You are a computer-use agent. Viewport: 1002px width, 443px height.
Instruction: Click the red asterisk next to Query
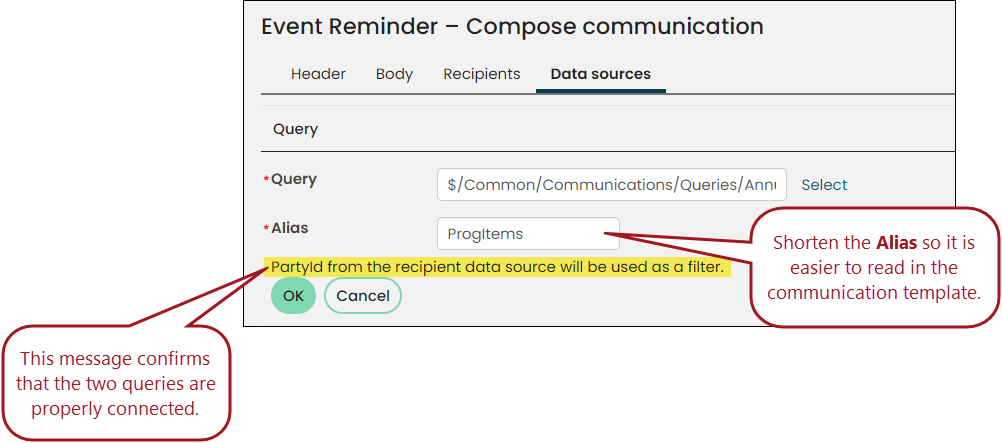(266, 180)
